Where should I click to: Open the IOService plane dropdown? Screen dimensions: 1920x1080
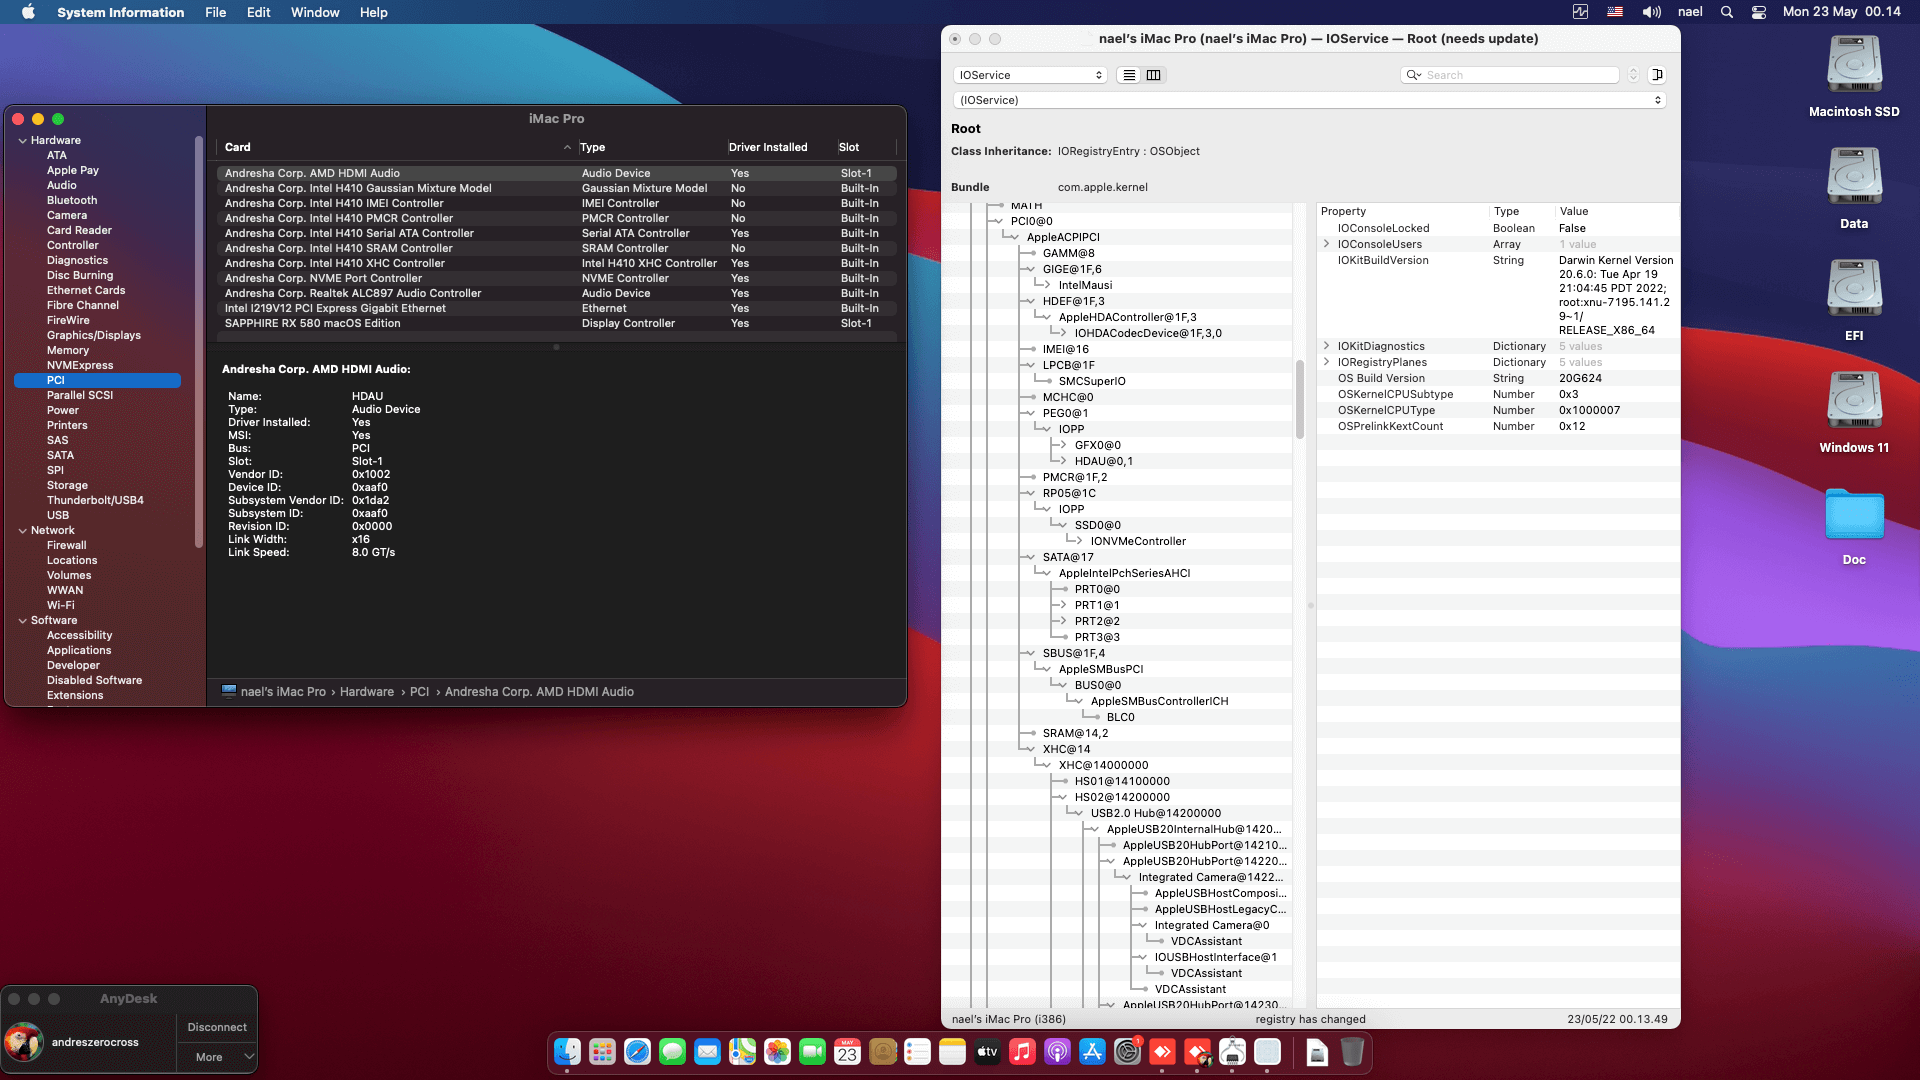click(1030, 75)
